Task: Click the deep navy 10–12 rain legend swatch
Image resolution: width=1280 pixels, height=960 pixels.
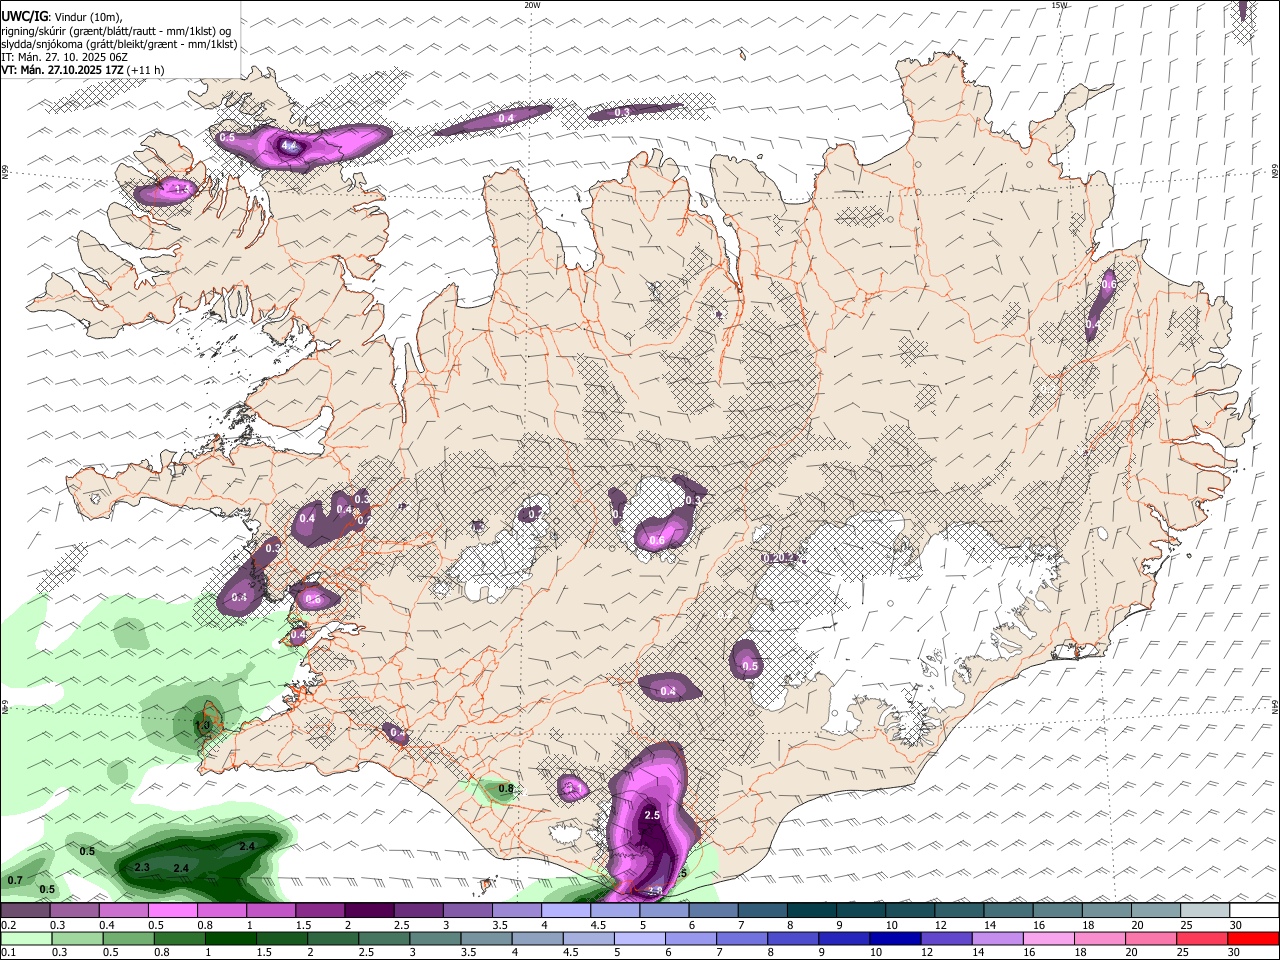Action: point(895,939)
